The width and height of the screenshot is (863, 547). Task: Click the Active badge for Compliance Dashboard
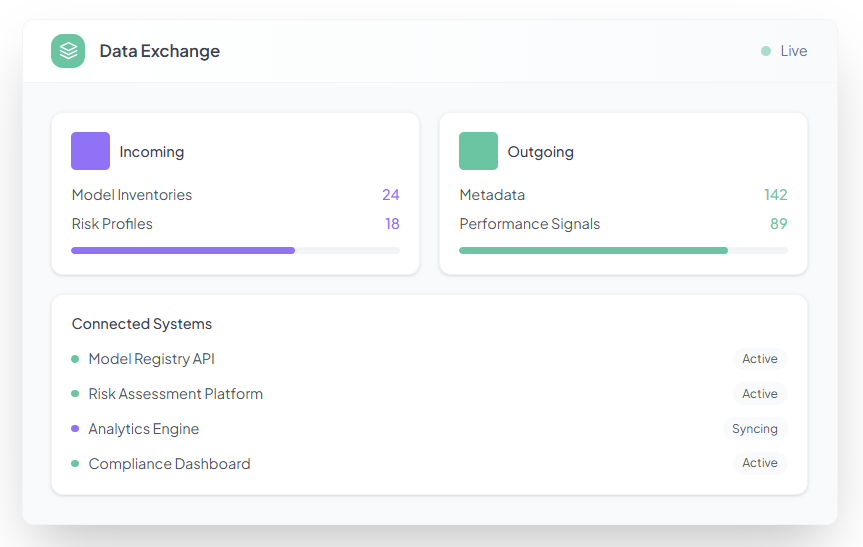pyautogui.click(x=759, y=464)
